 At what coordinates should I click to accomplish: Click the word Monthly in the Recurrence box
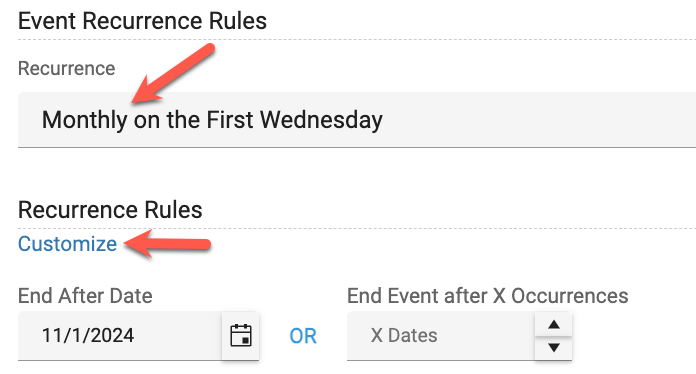tap(84, 120)
